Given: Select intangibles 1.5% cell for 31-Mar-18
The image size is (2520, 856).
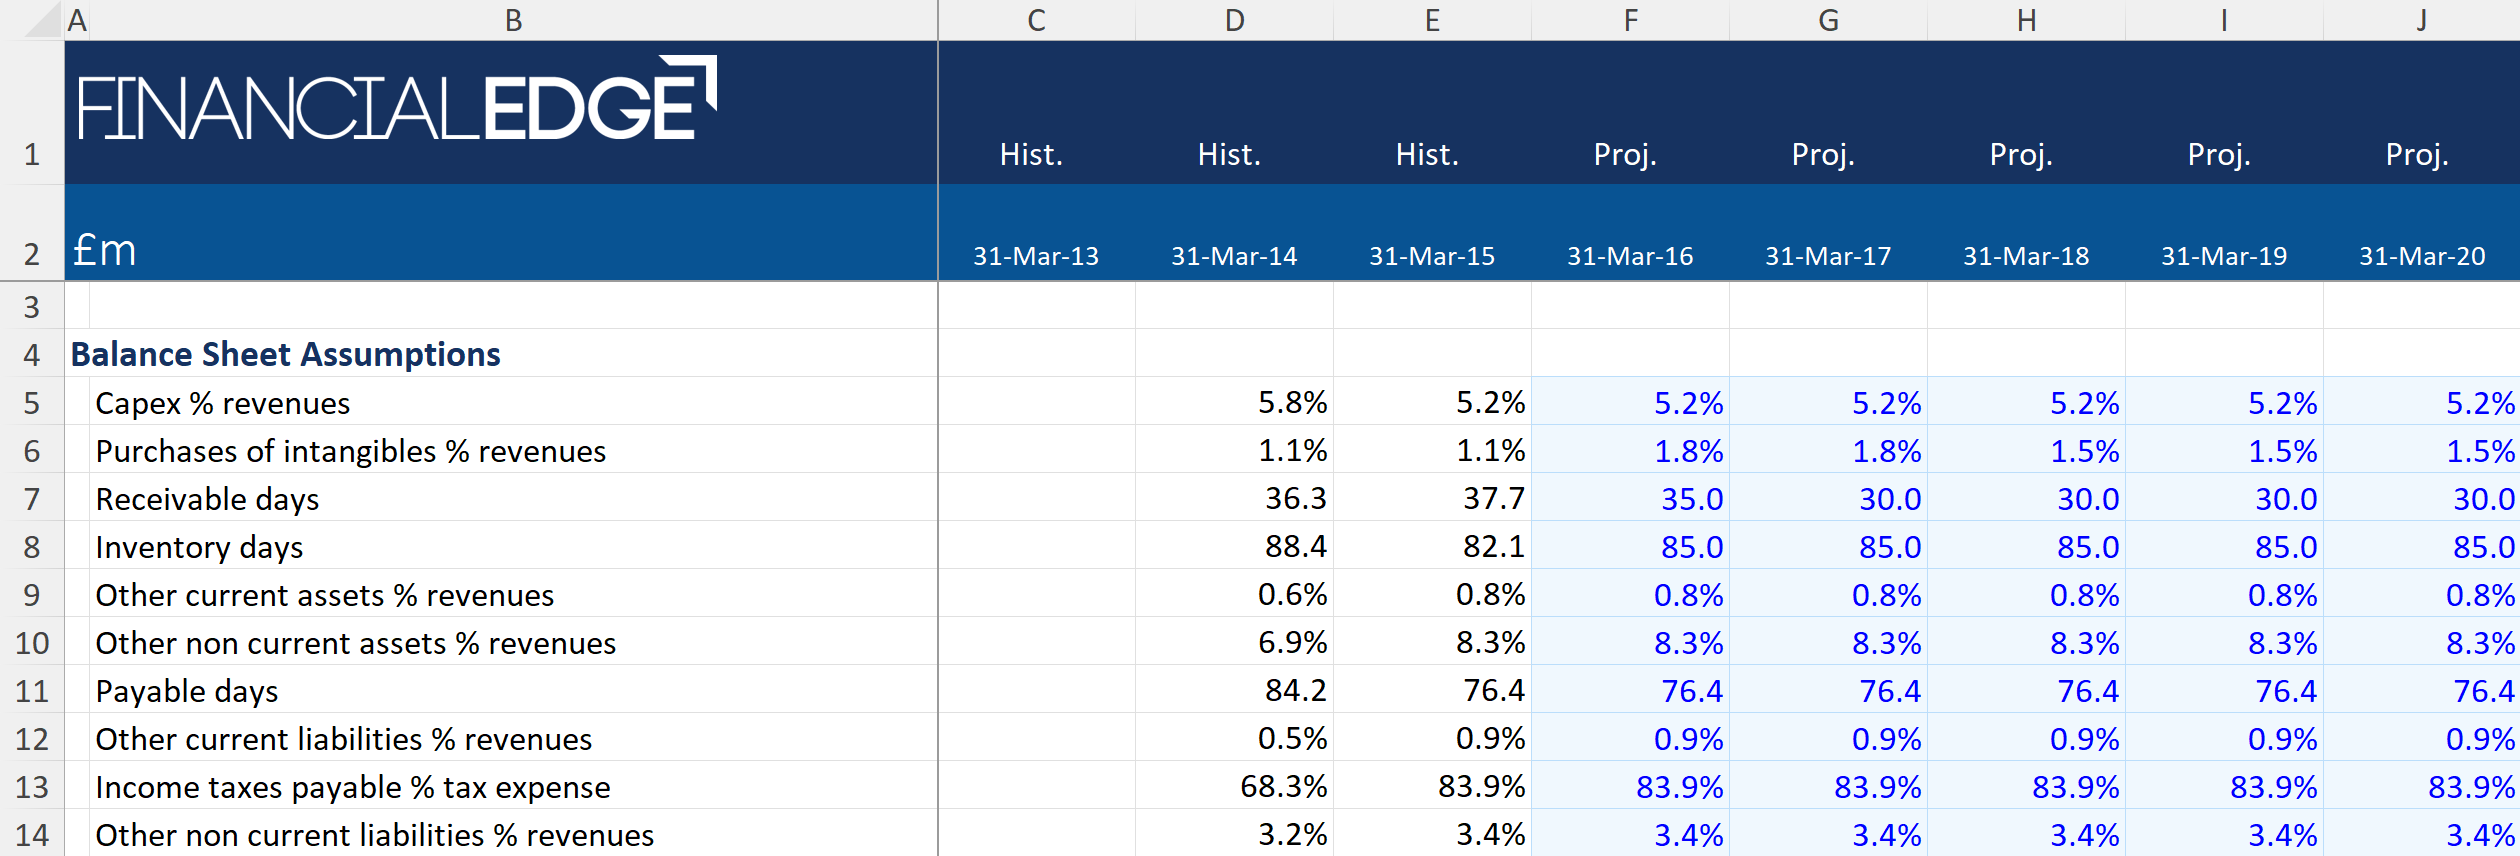Looking at the screenshot, I should point(2026,450).
